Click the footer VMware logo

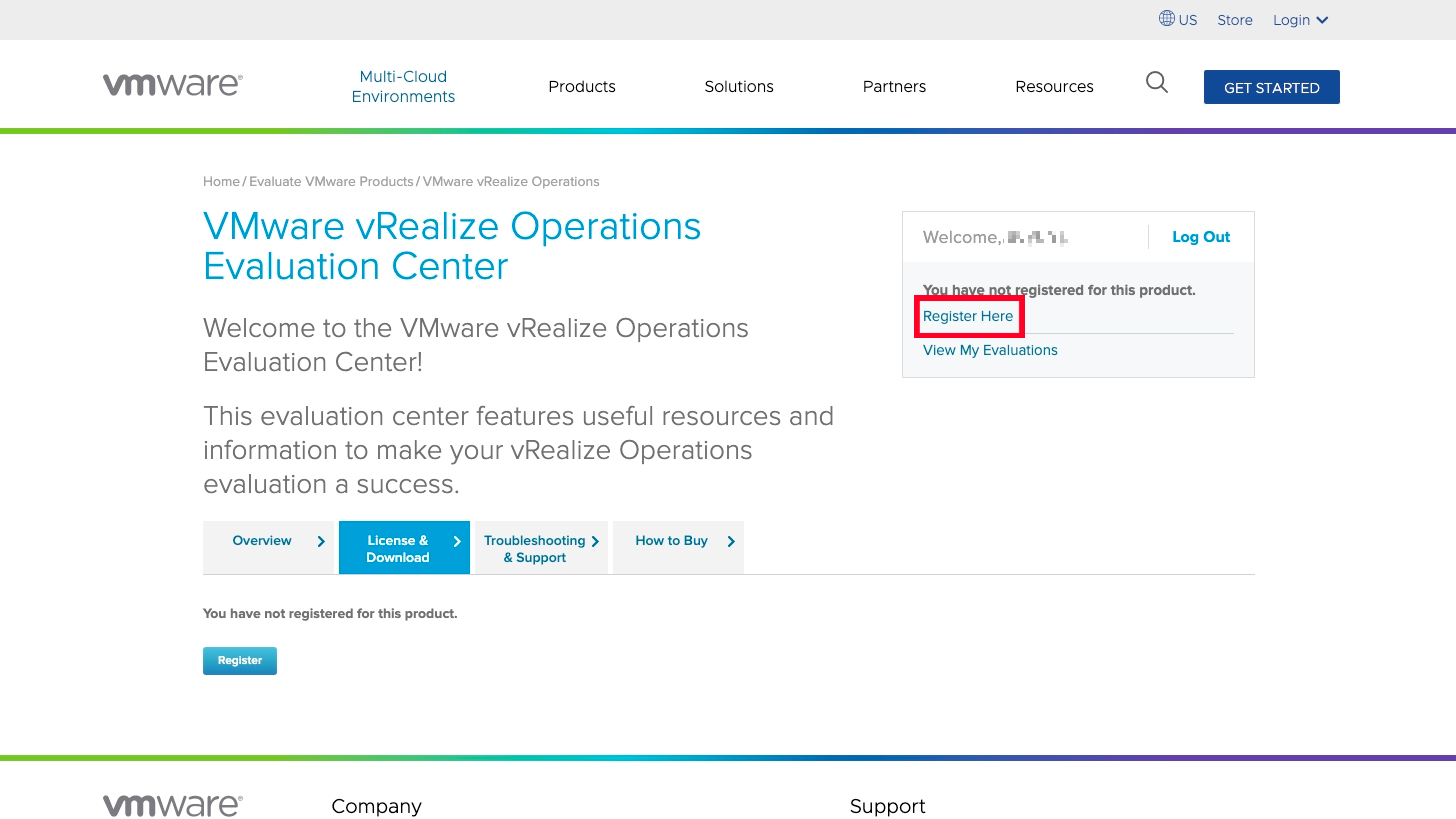coord(173,805)
